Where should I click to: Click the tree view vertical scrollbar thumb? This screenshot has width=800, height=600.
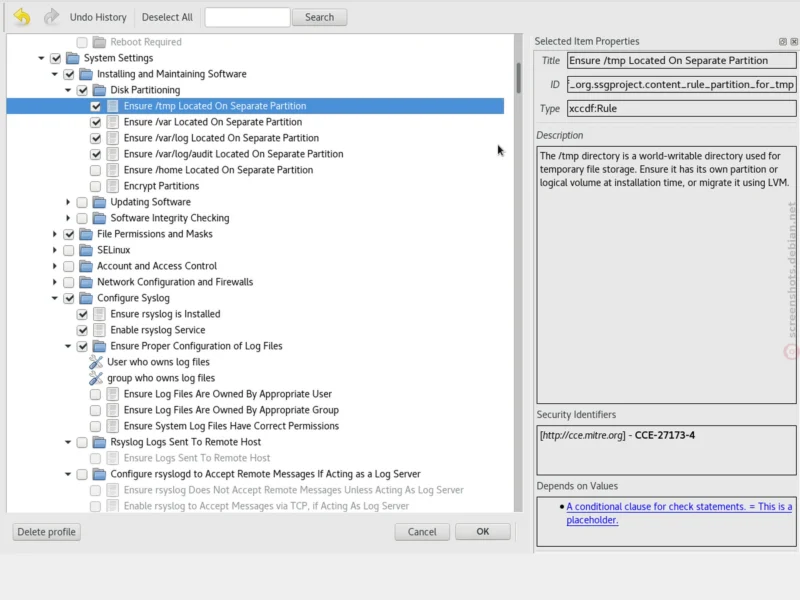pyautogui.click(x=518, y=78)
